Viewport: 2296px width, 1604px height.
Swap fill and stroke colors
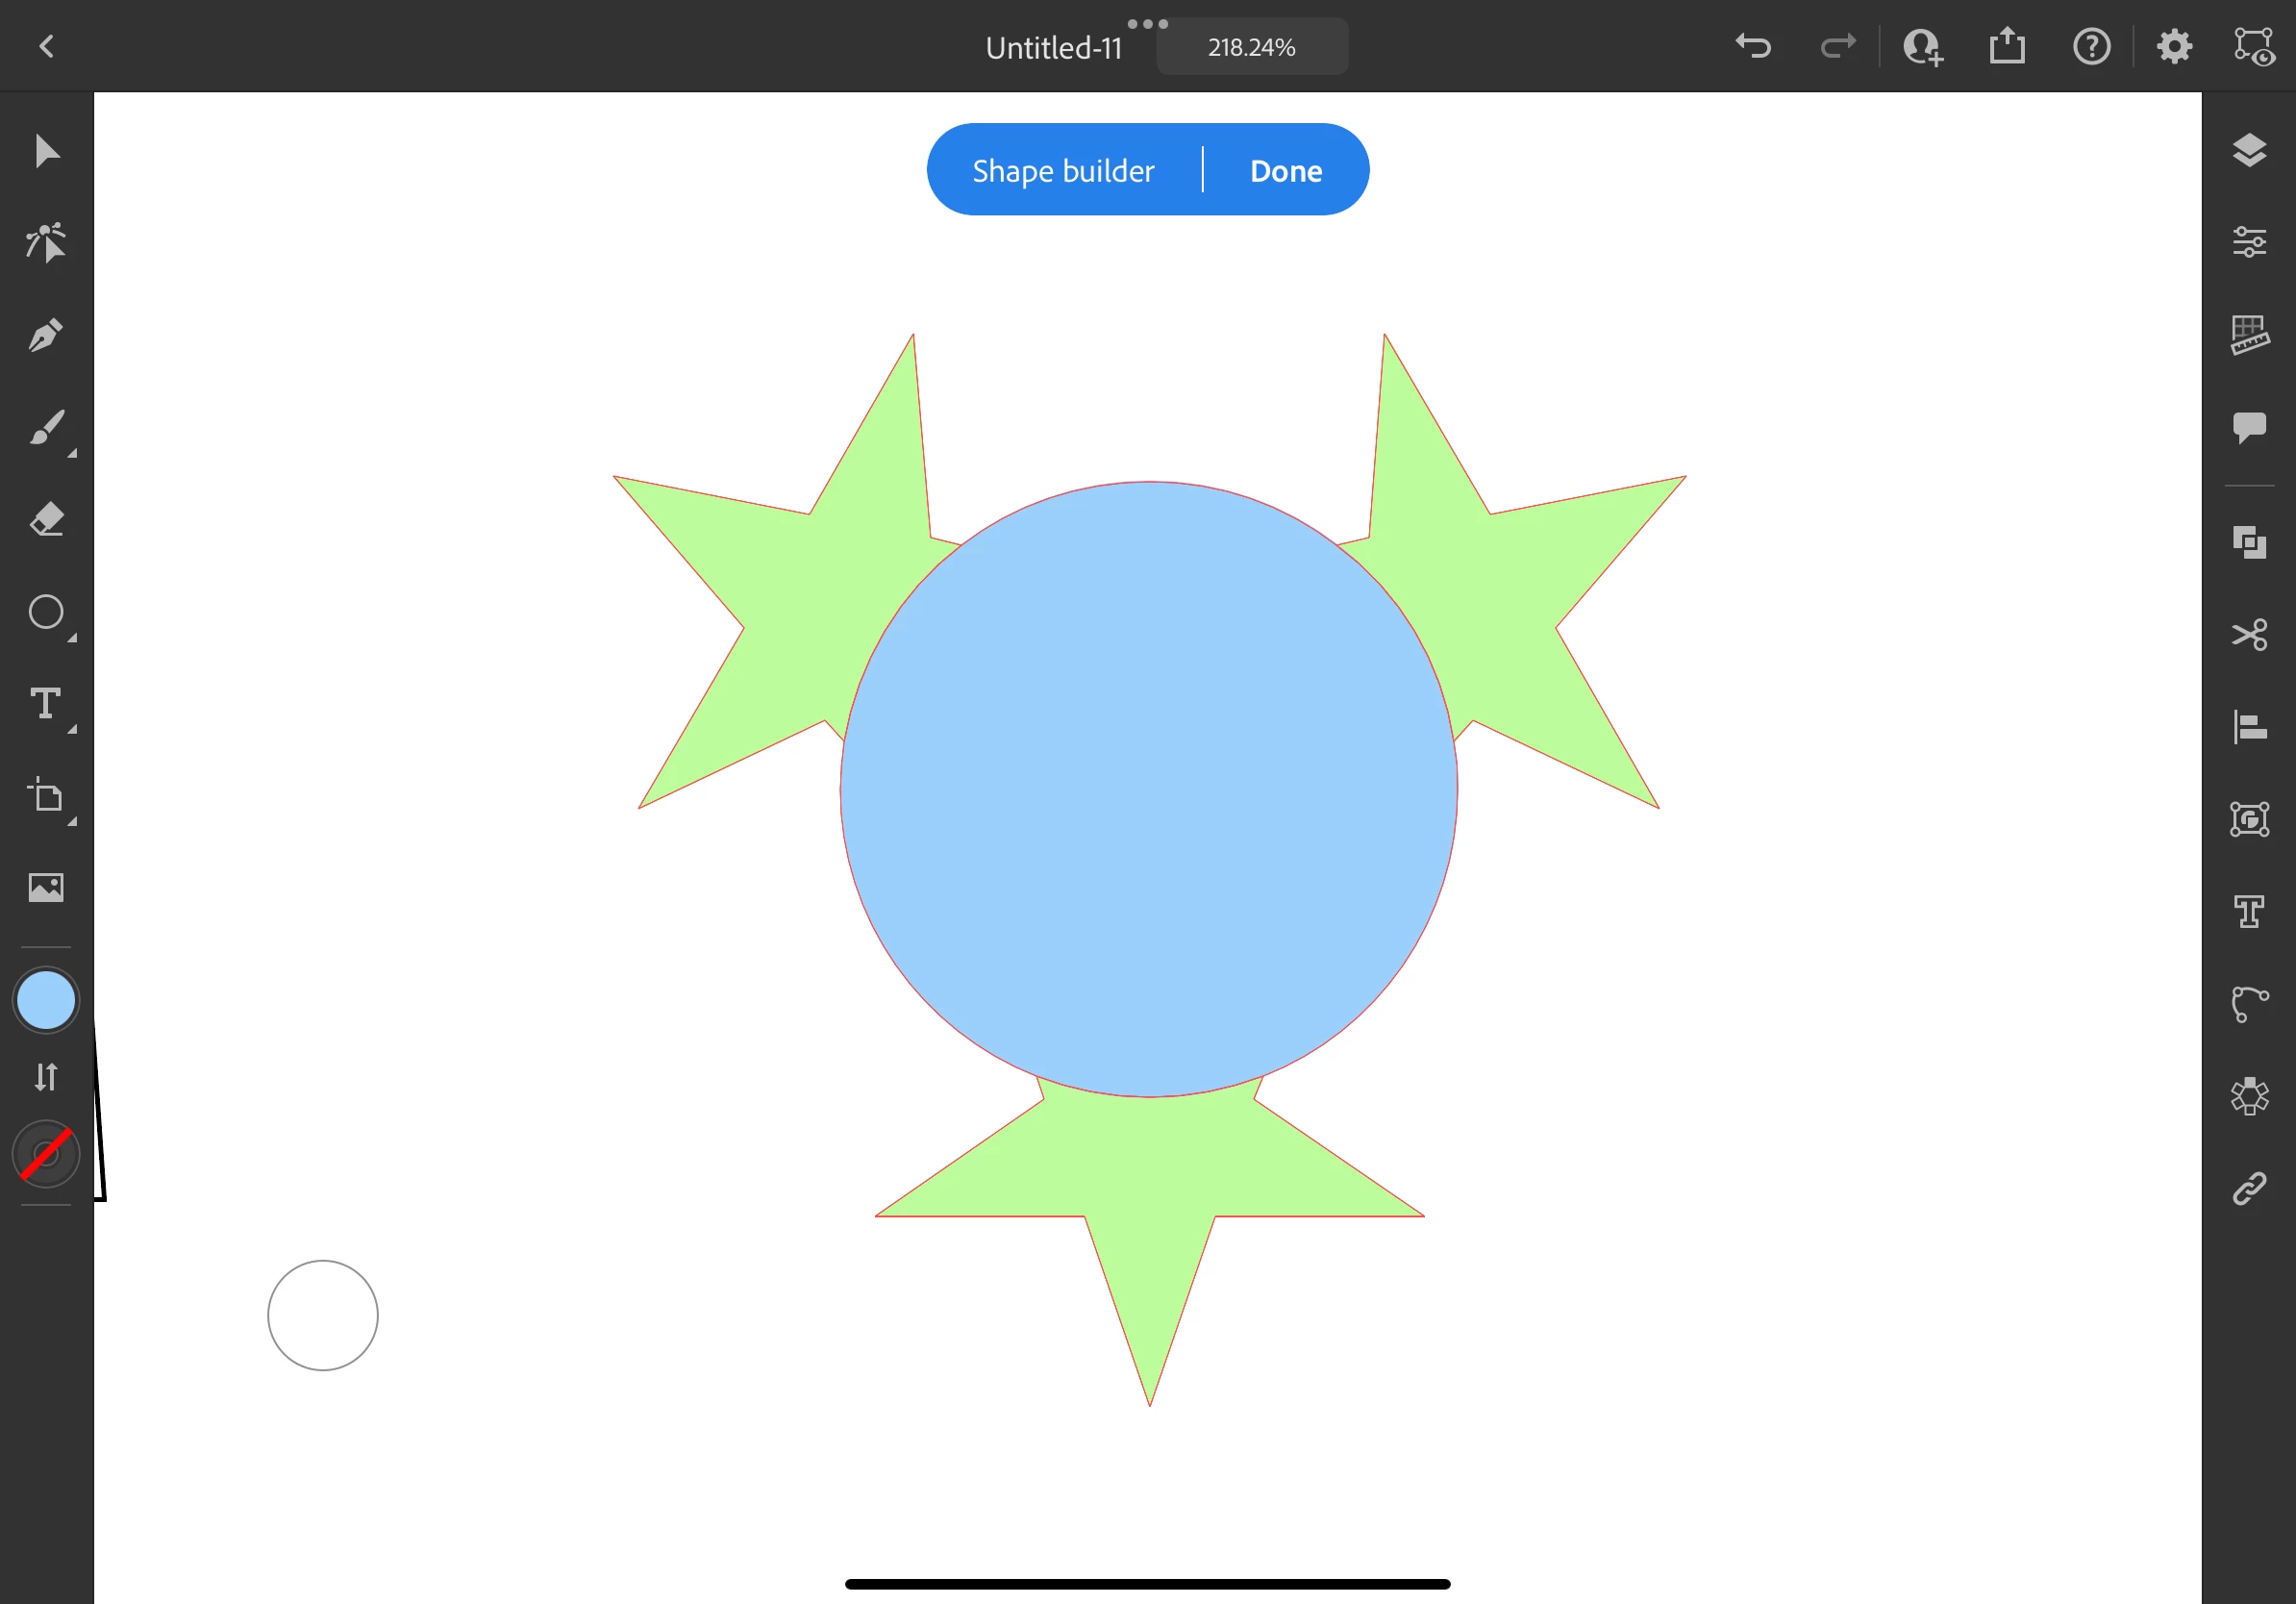[46, 1077]
